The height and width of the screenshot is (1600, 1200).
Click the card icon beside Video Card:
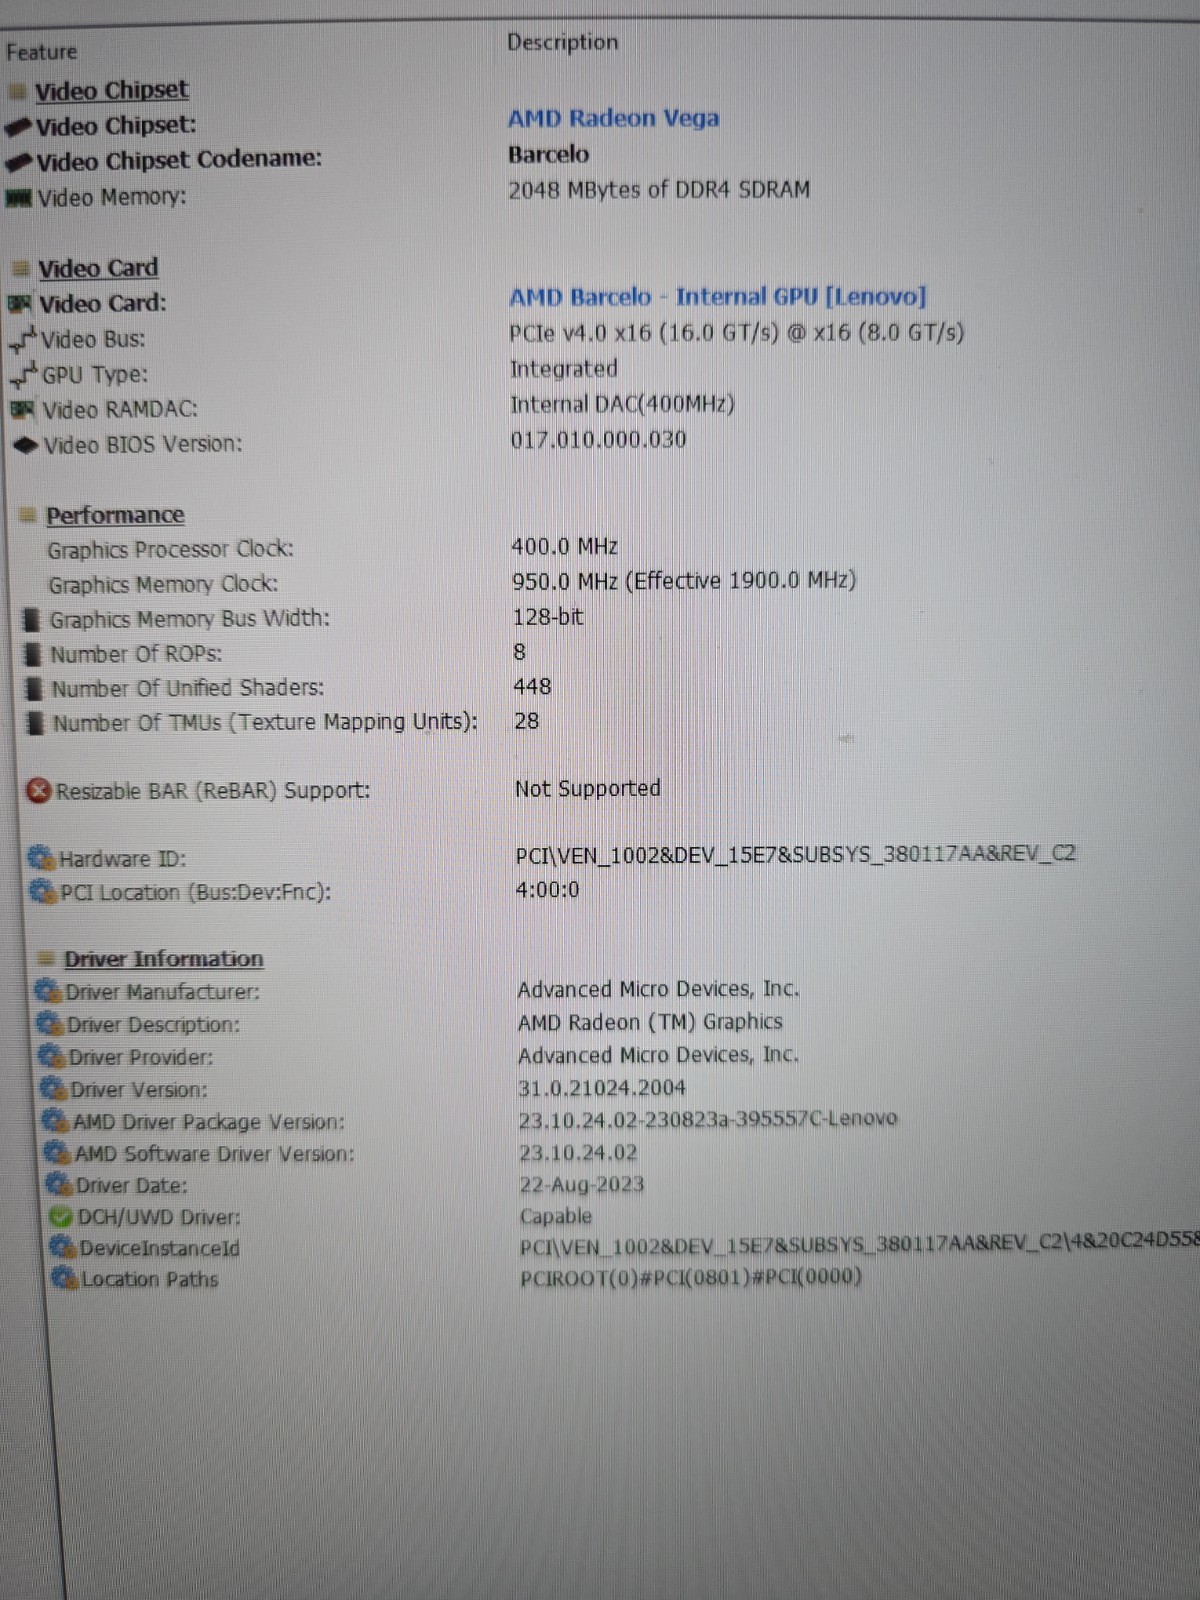pos(21,303)
